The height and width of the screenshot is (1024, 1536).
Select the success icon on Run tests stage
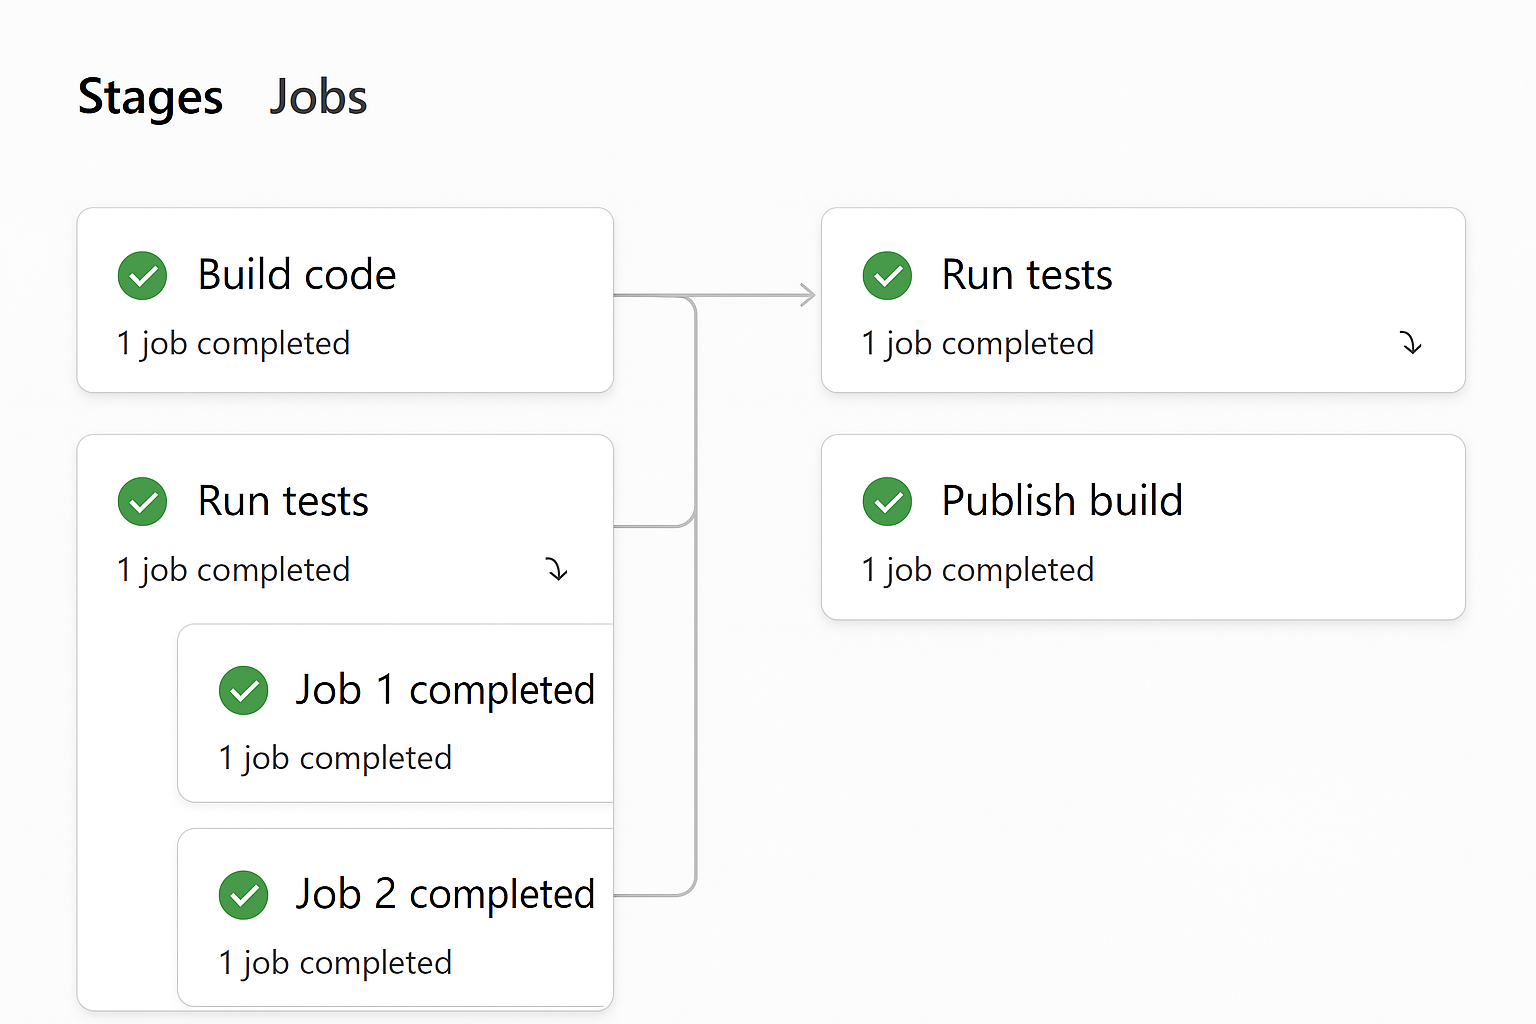point(887,276)
